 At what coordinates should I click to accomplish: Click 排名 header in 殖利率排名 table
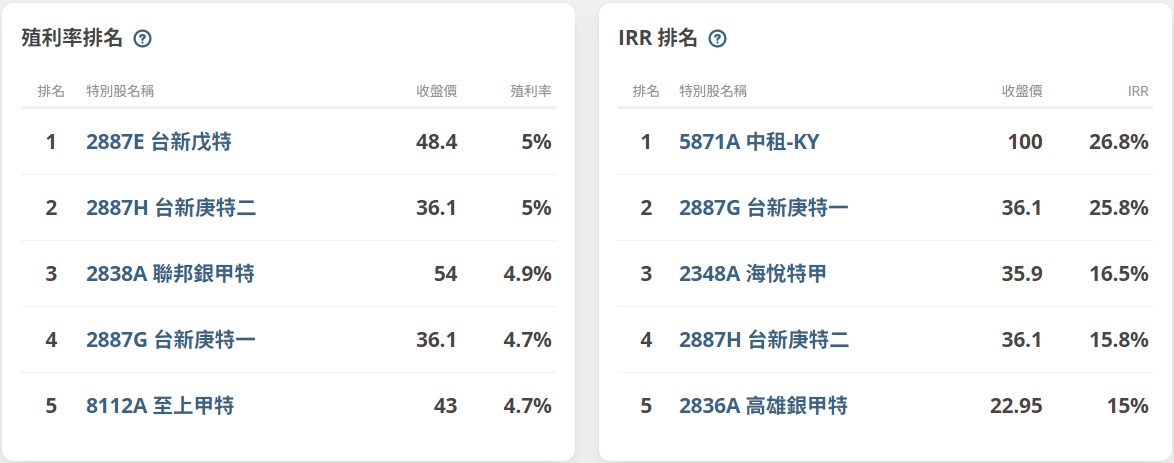pos(51,91)
